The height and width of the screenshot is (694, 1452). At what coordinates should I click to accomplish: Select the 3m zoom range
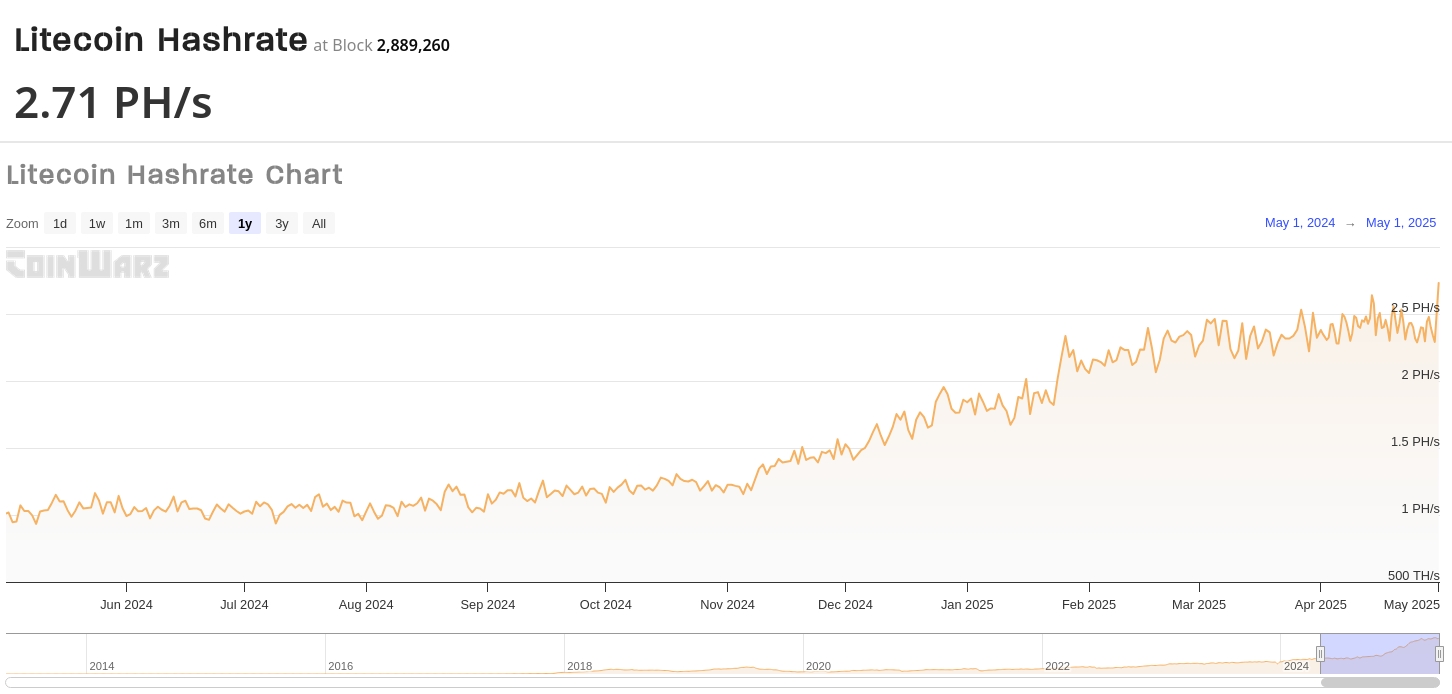tap(171, 223)
